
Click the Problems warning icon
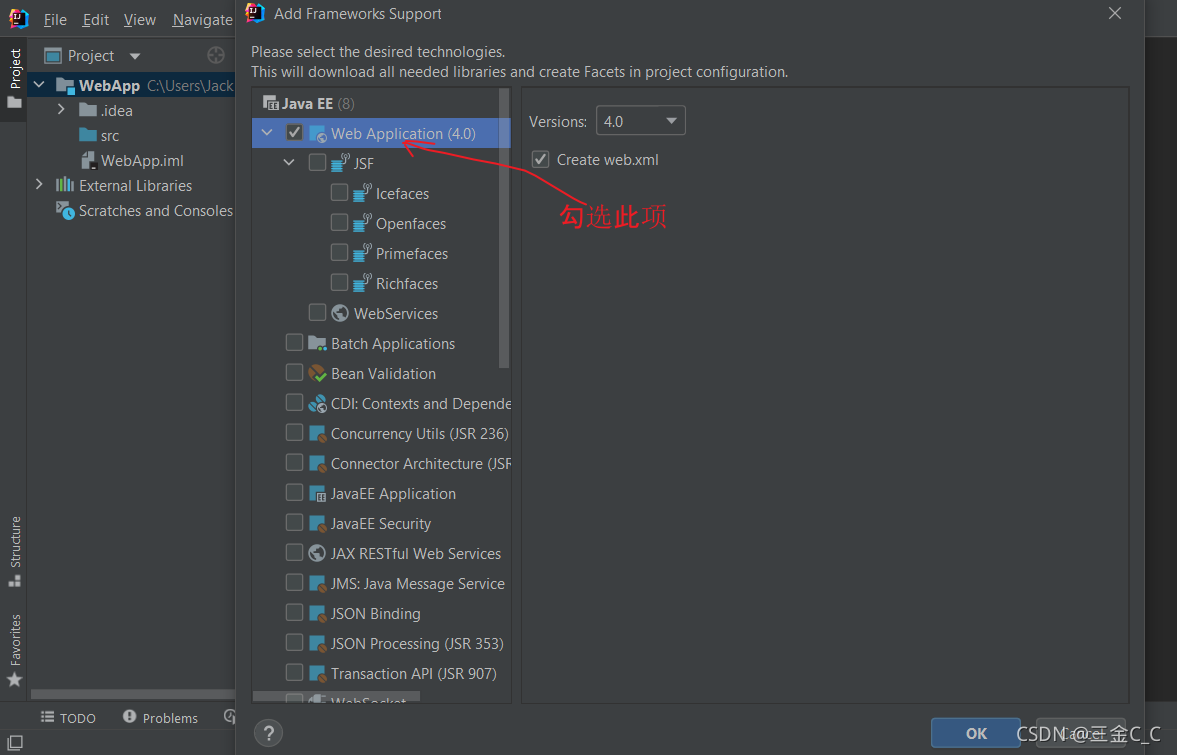tap(129, 717)
